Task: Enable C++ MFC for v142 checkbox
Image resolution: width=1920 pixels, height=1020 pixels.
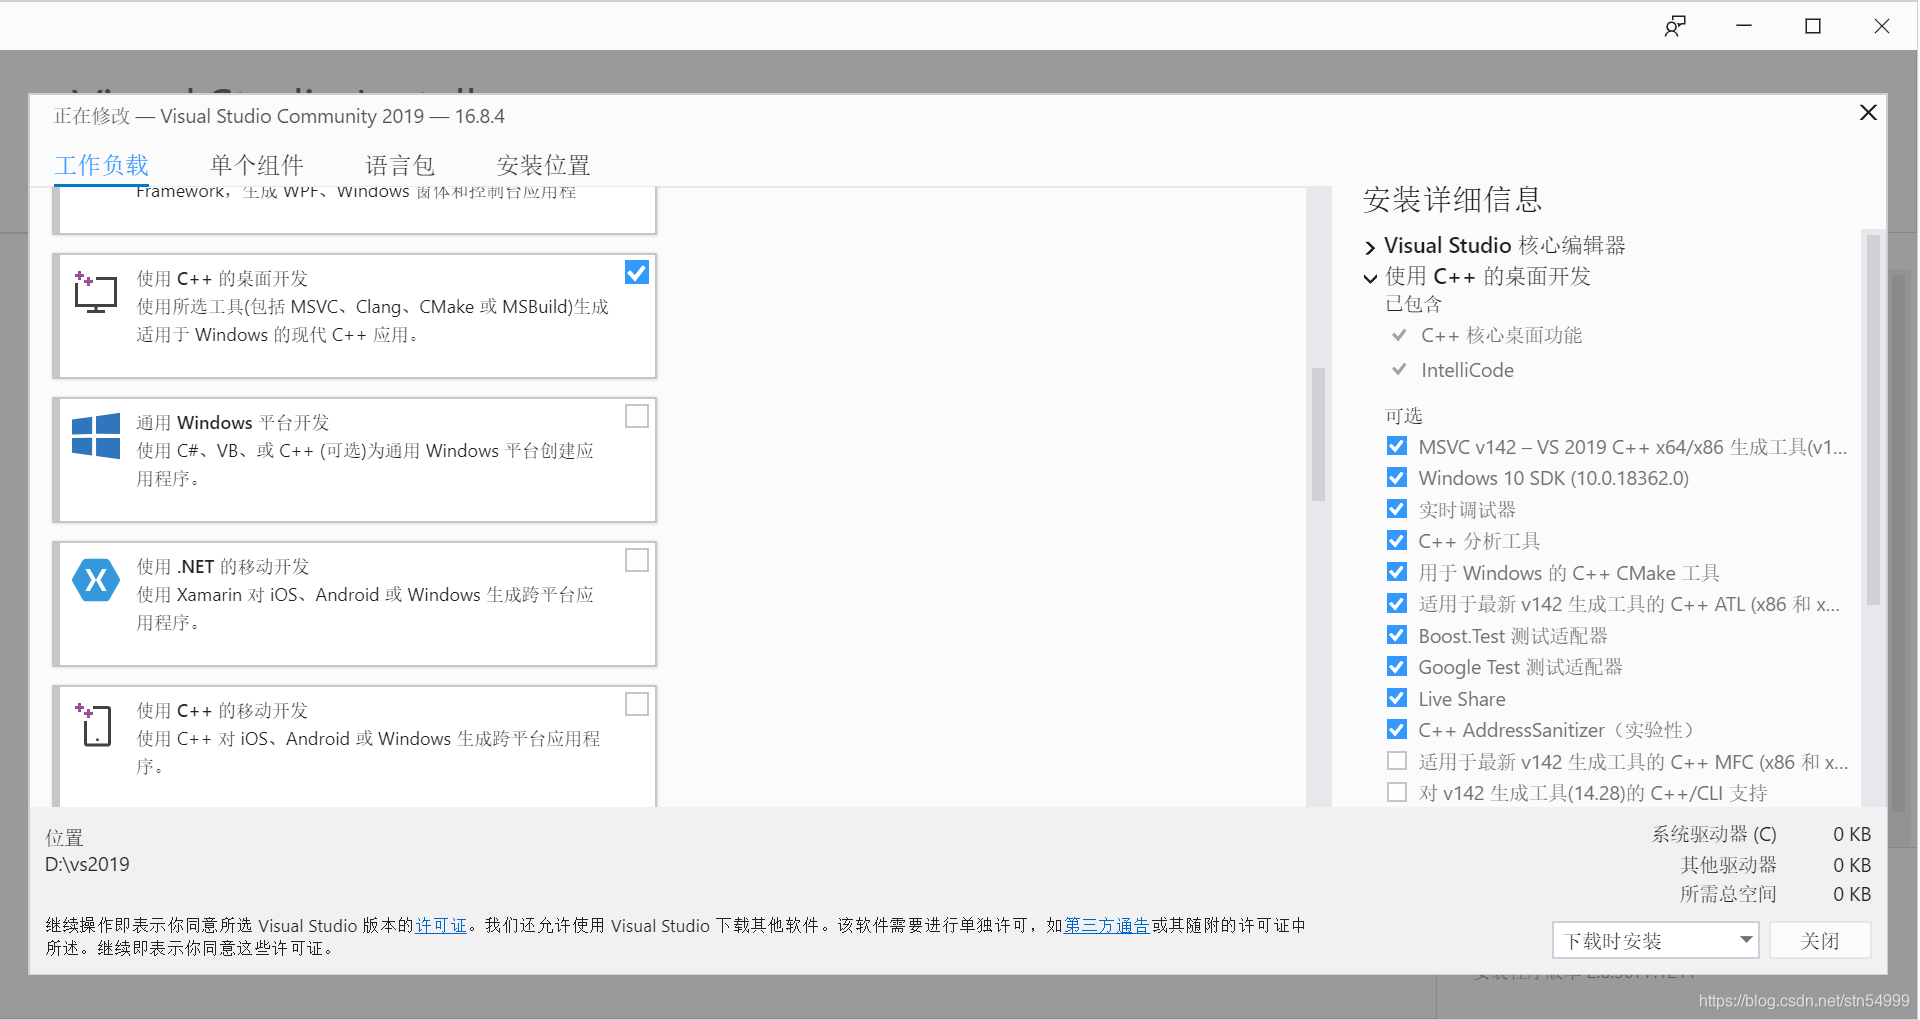Action: tap(1397, 761)
